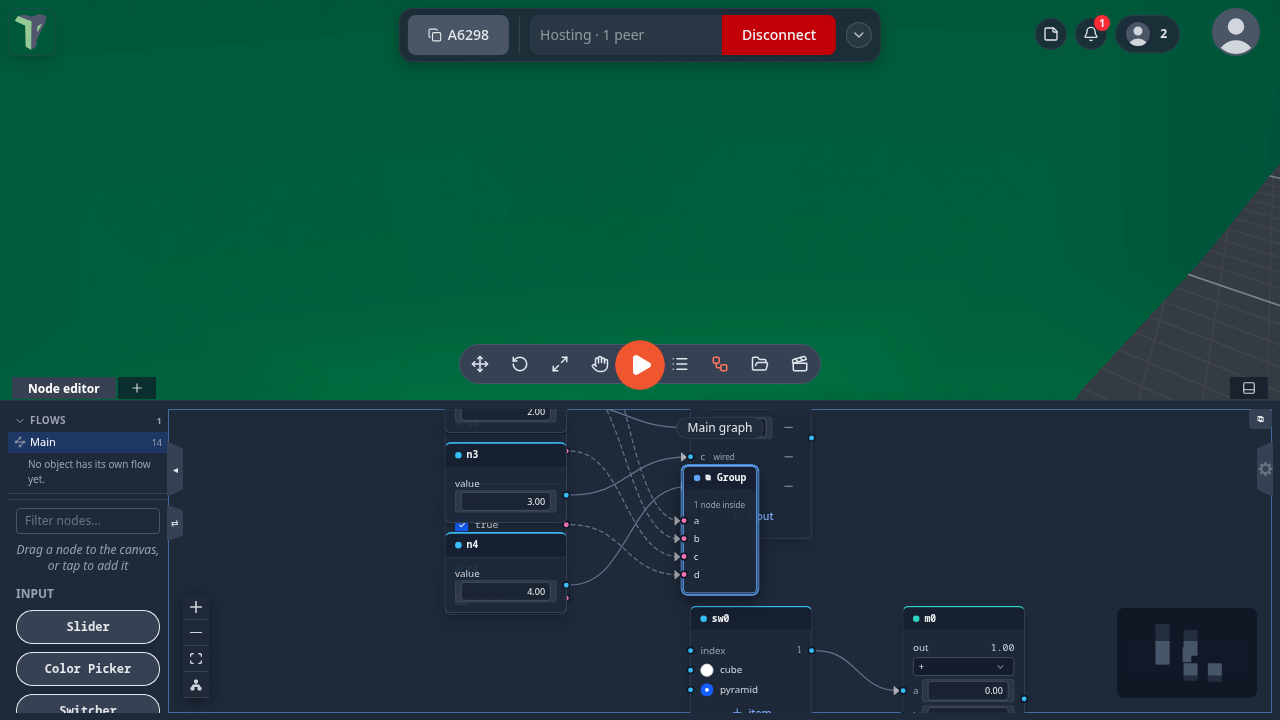Add a new tab with the plus
The width and height of the screenshot is (1280, 720).
[137, 388]
